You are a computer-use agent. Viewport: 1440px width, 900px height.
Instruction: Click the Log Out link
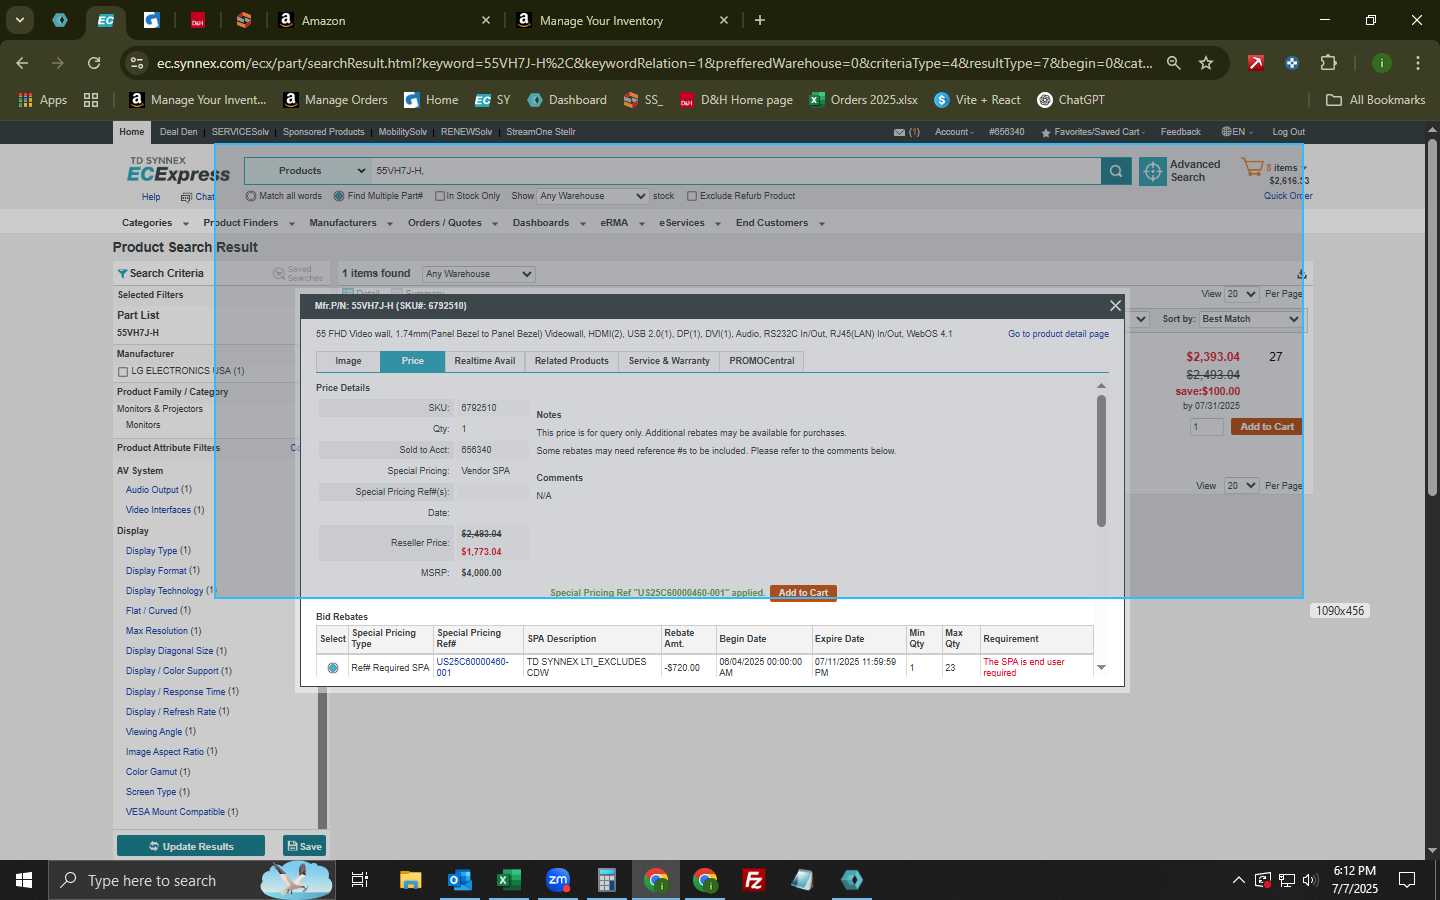point(1288,132)
